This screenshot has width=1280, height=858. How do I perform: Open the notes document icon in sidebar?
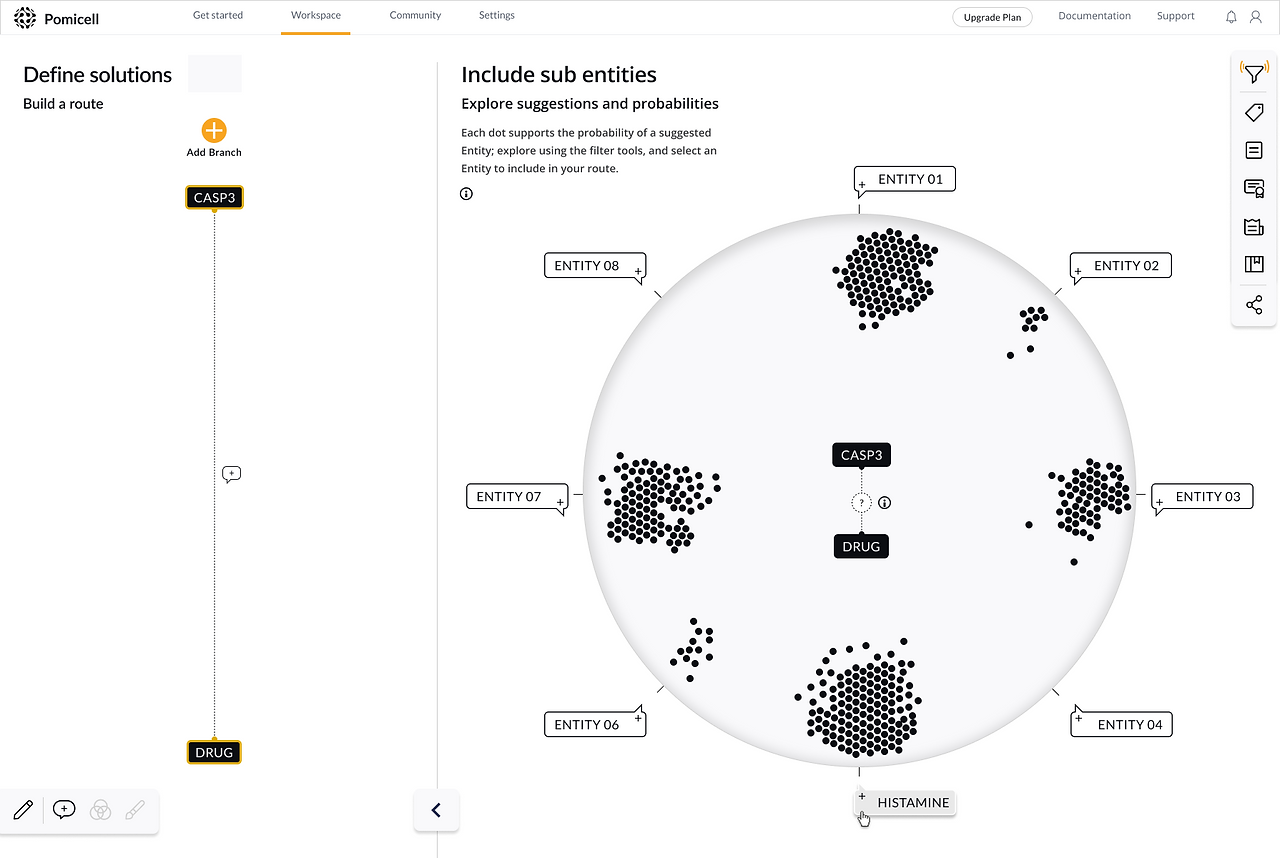(1254, 150)
